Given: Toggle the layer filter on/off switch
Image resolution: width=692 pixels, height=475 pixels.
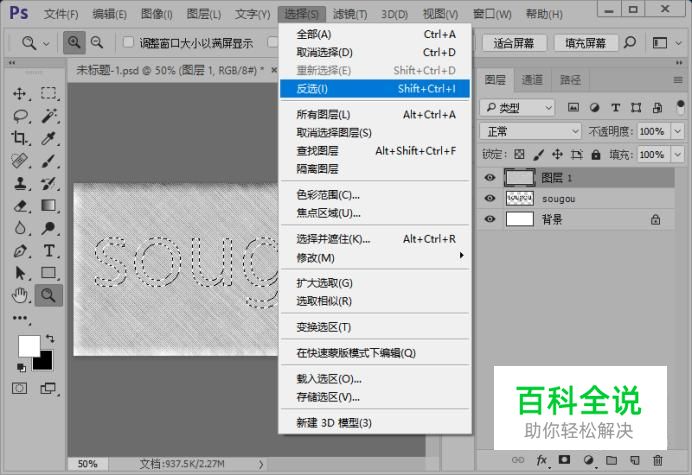Looking at the screenshot, I should [x=680, y=107].
